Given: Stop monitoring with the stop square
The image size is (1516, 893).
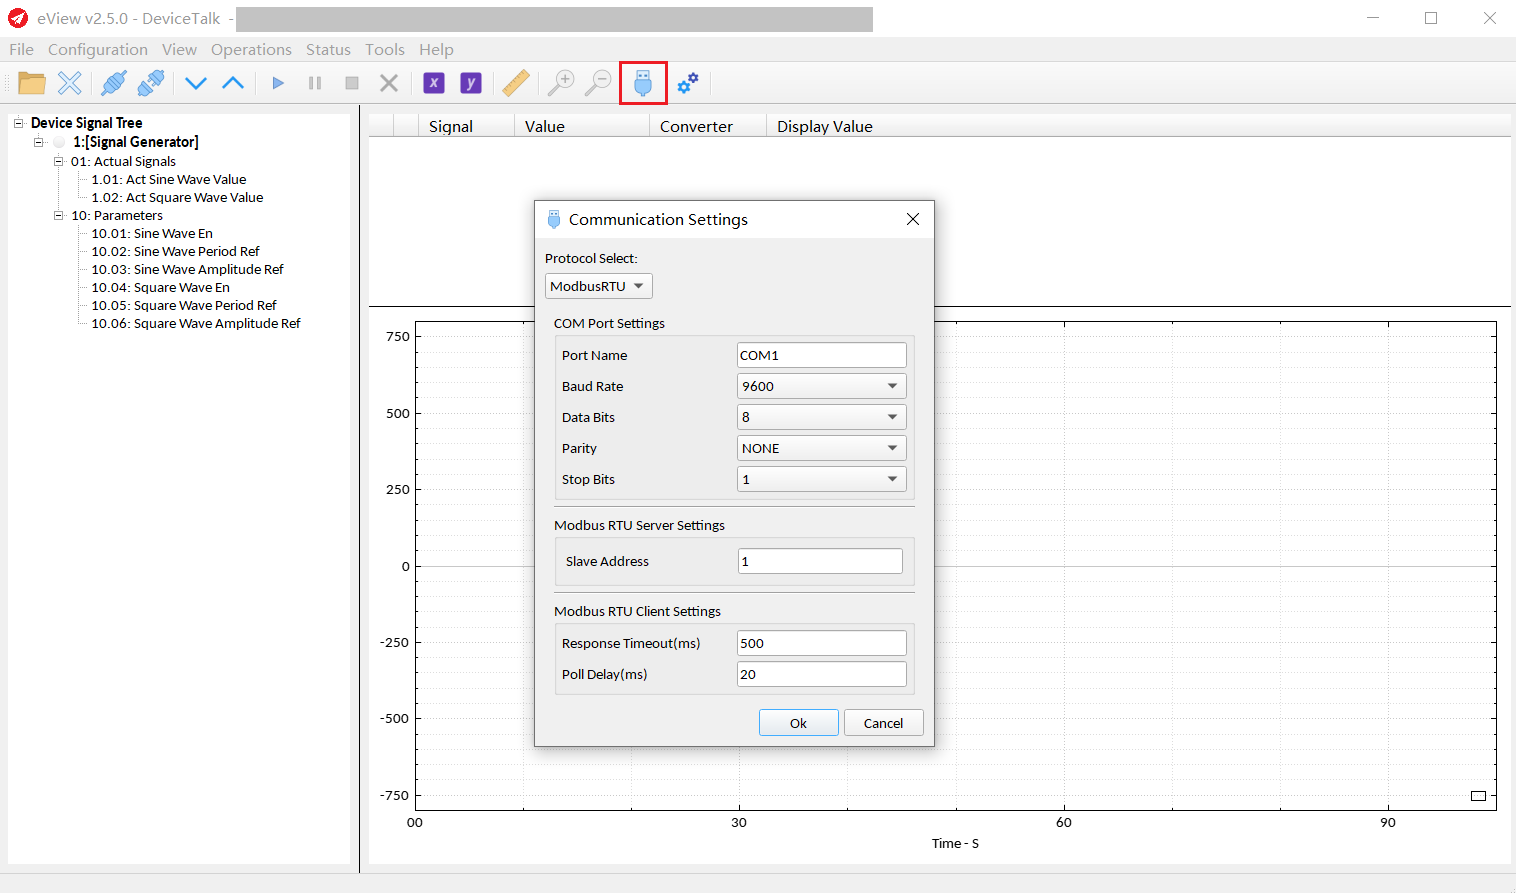Looking at the screenshot, I should [x=352, y=83].
